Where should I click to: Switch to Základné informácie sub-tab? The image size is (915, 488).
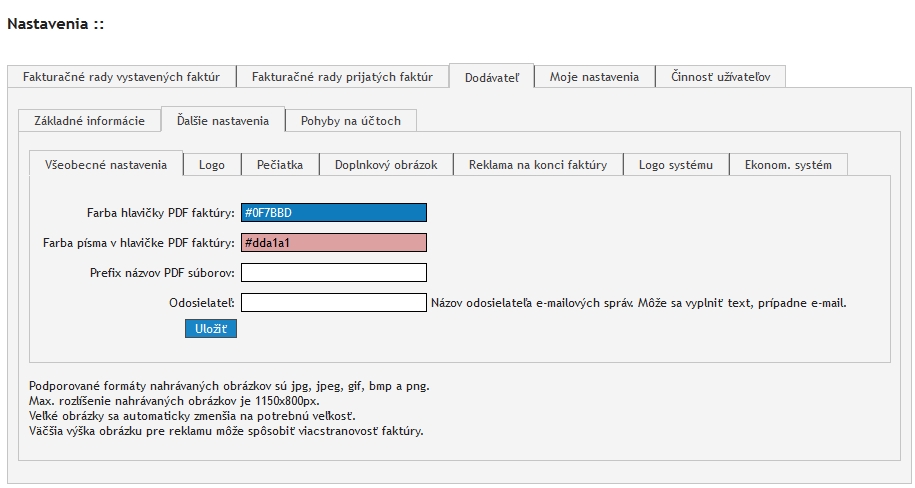pyautogui.click(x=89, y=121)
